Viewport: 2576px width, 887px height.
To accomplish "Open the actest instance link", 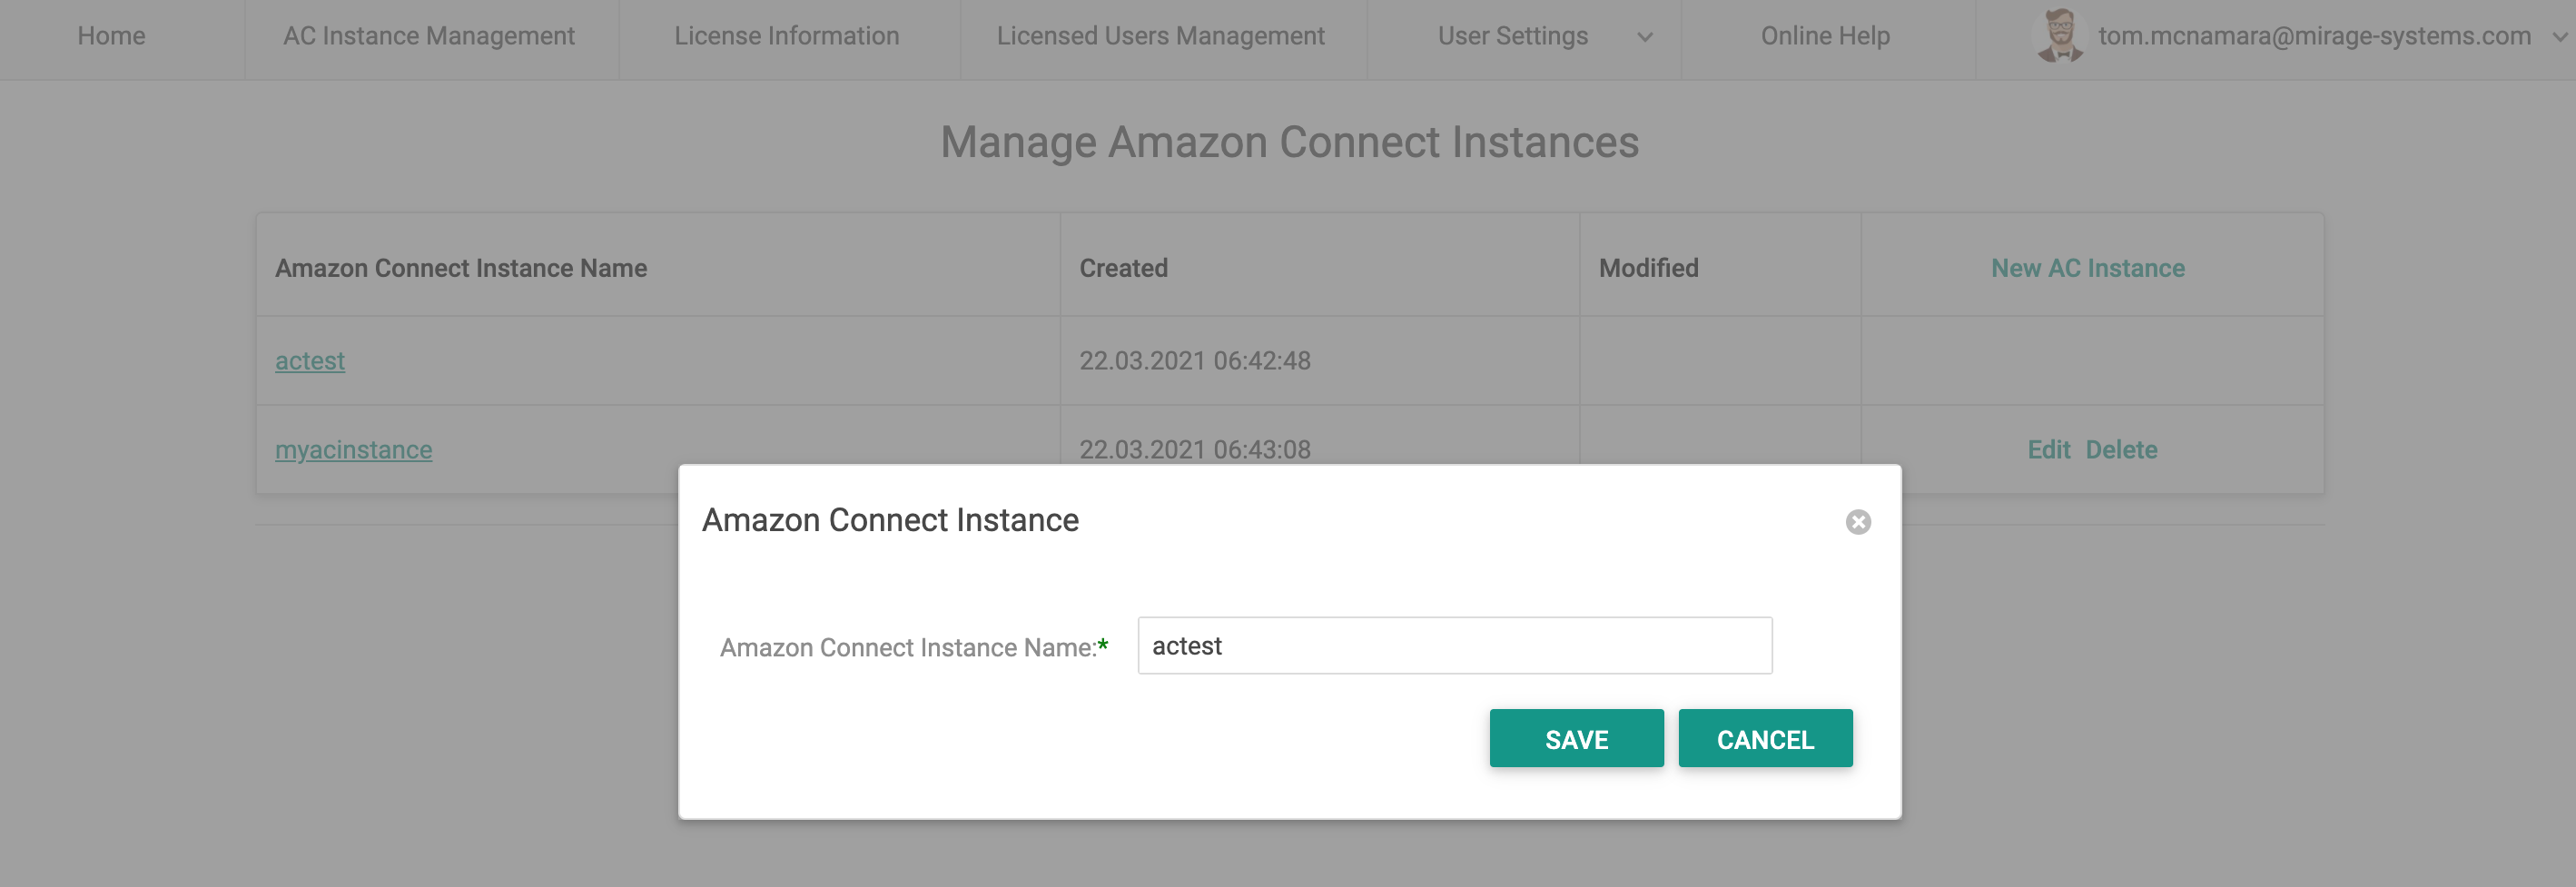I will [x=310, y=361].
